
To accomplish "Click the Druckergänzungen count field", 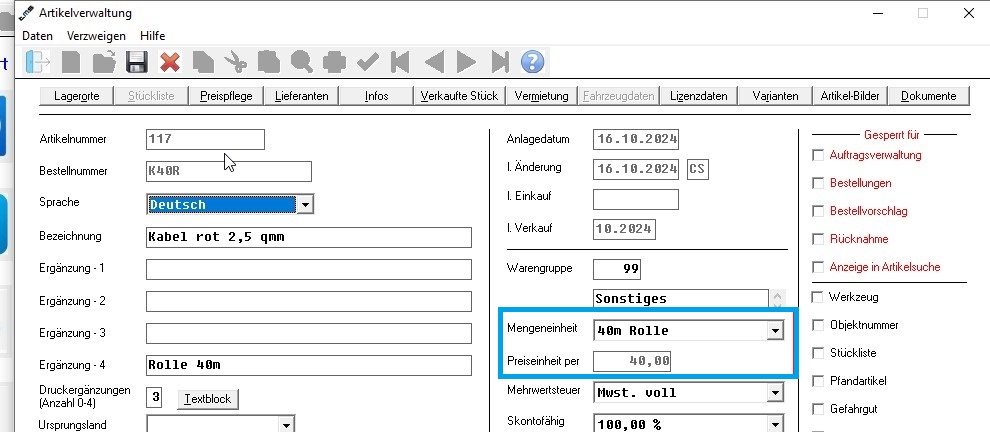I will click(155, 397).
